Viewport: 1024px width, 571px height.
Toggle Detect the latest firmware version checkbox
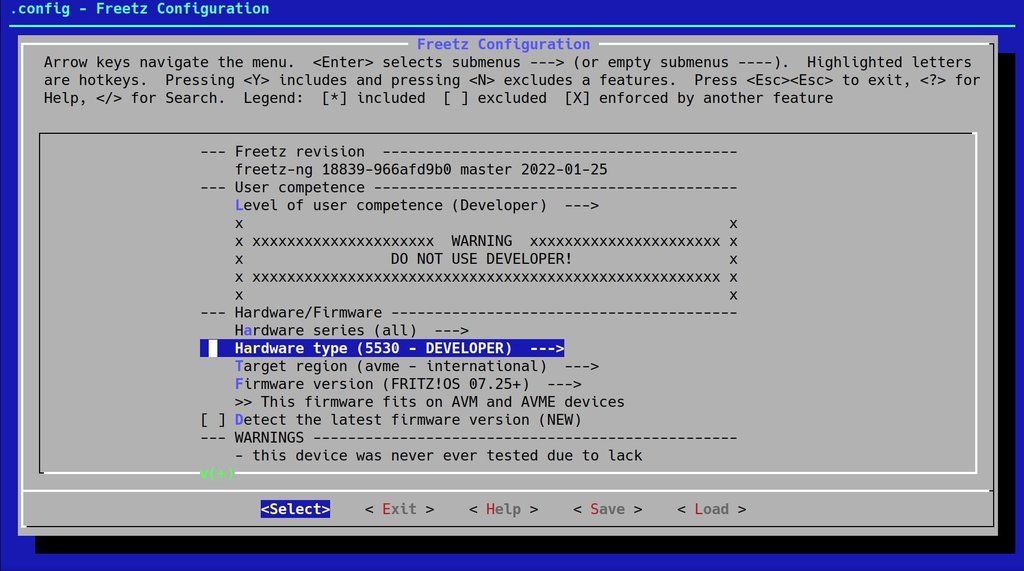213,420
